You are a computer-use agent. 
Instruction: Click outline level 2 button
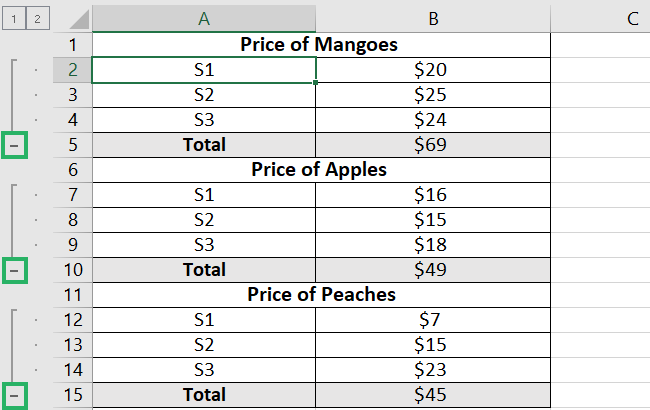[x=38, y=19]
